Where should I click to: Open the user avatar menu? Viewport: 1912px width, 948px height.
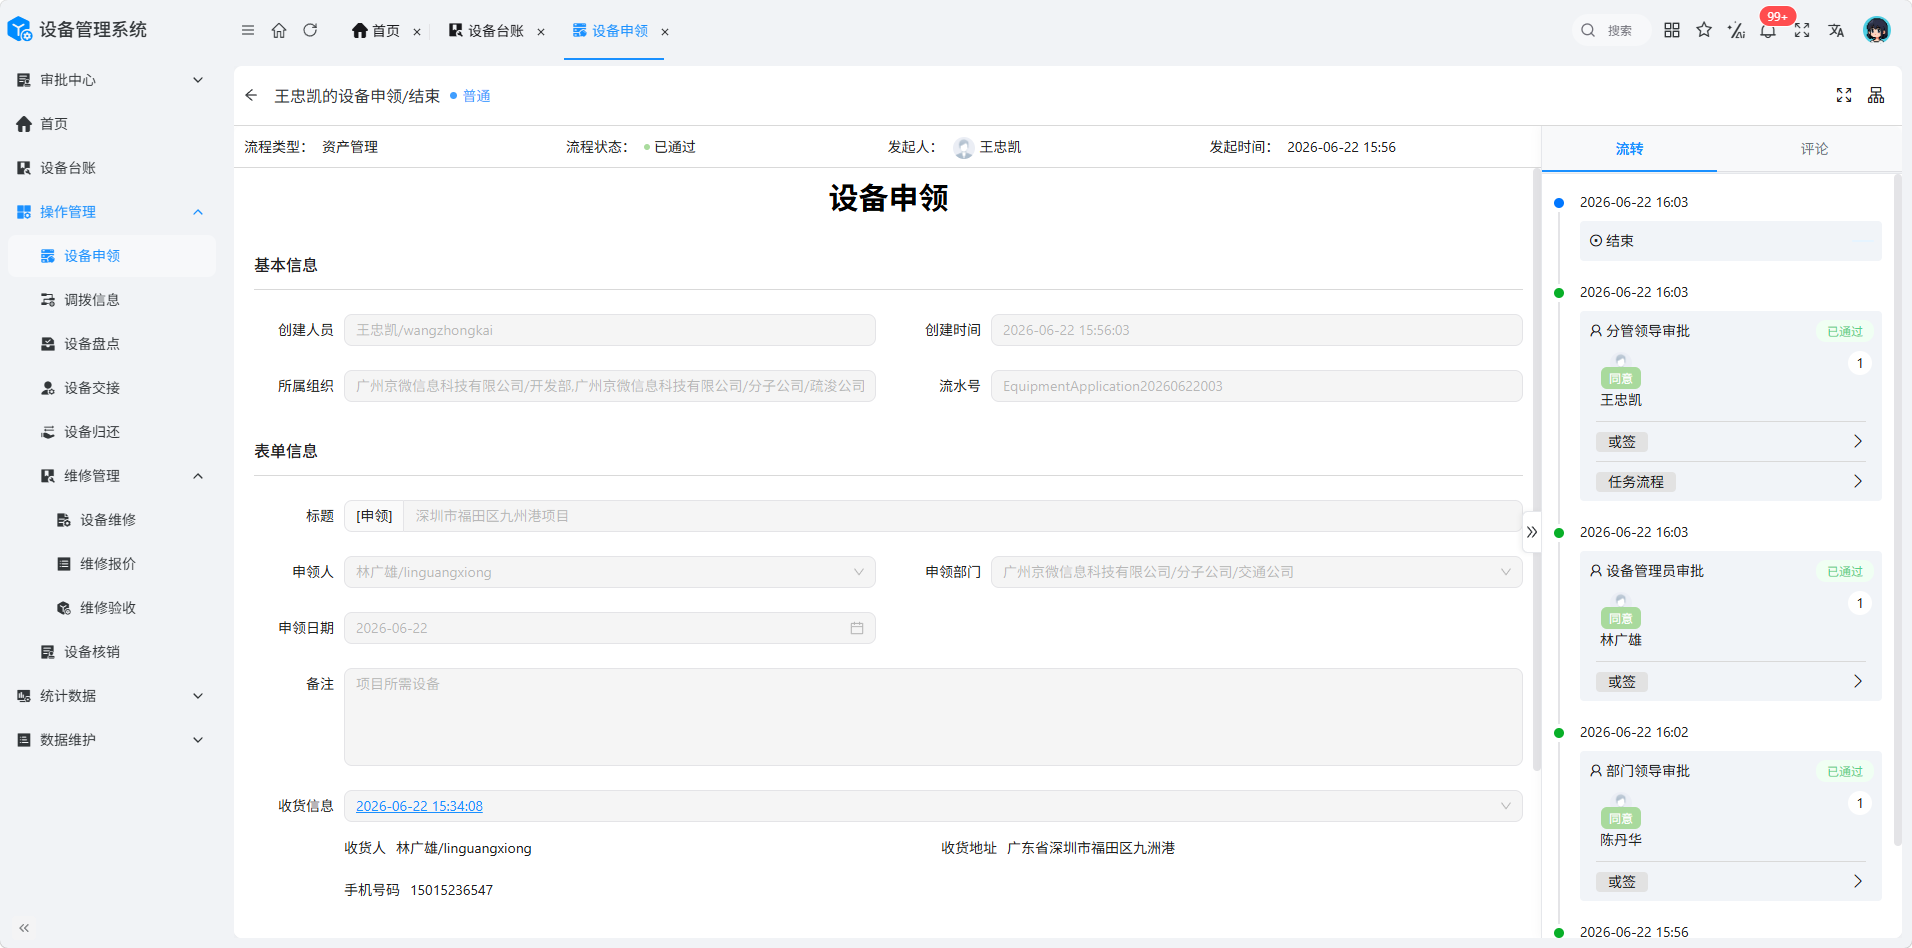pyautogui.click(x=1877, y=30)
